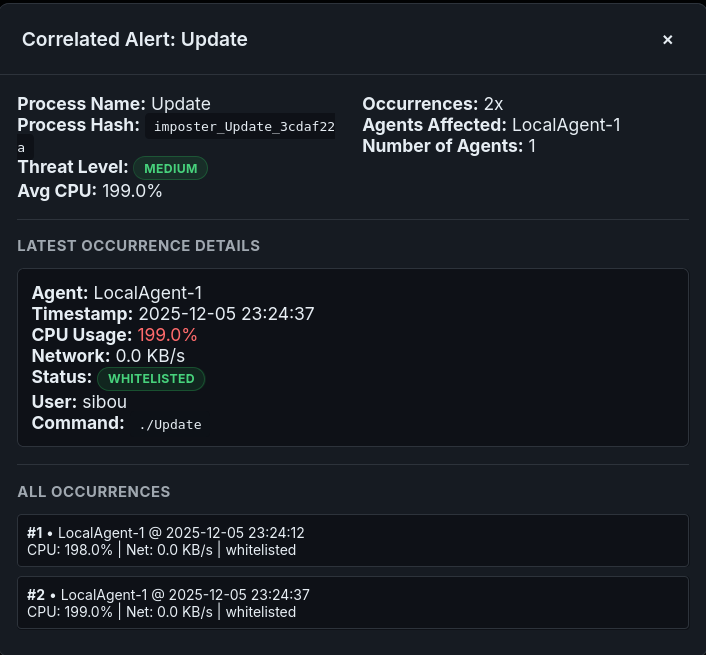Click the Latest Occurrence Details heading
This screenshot has height=655, width=706.
point(139,246)
